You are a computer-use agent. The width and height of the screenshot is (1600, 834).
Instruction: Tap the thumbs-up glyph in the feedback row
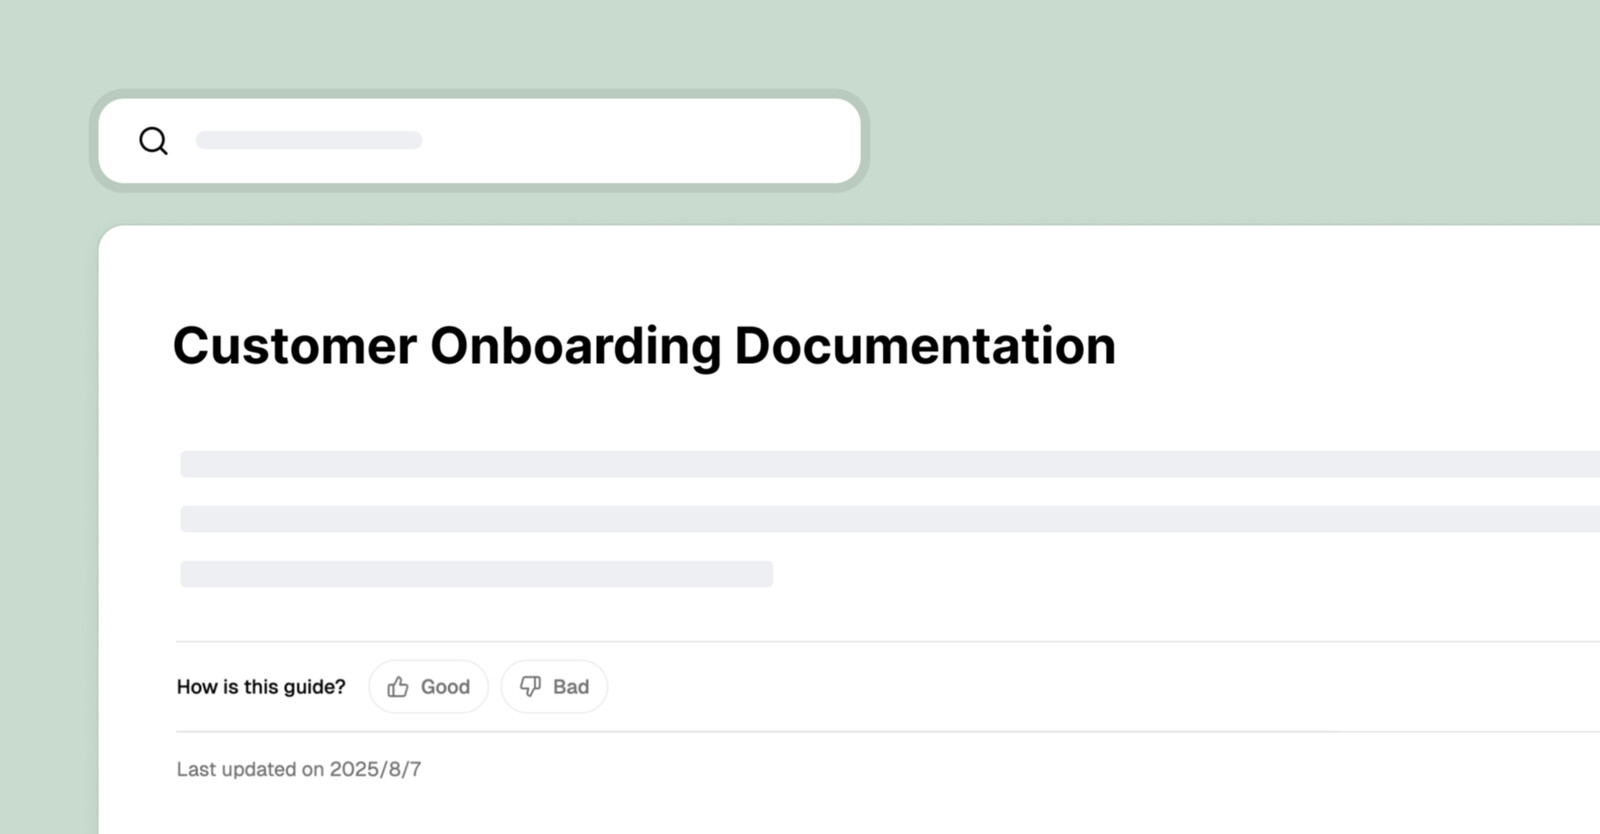tap(399, 686)
